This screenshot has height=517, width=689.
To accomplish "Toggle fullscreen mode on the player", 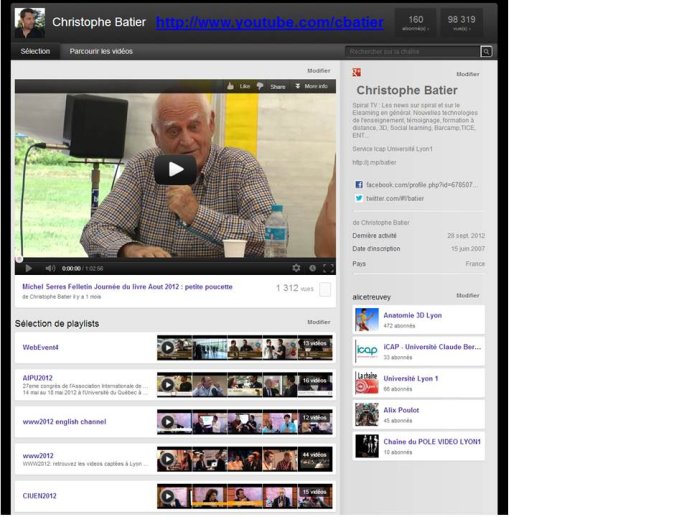I will pyautogui.click(x=328, y=268).
